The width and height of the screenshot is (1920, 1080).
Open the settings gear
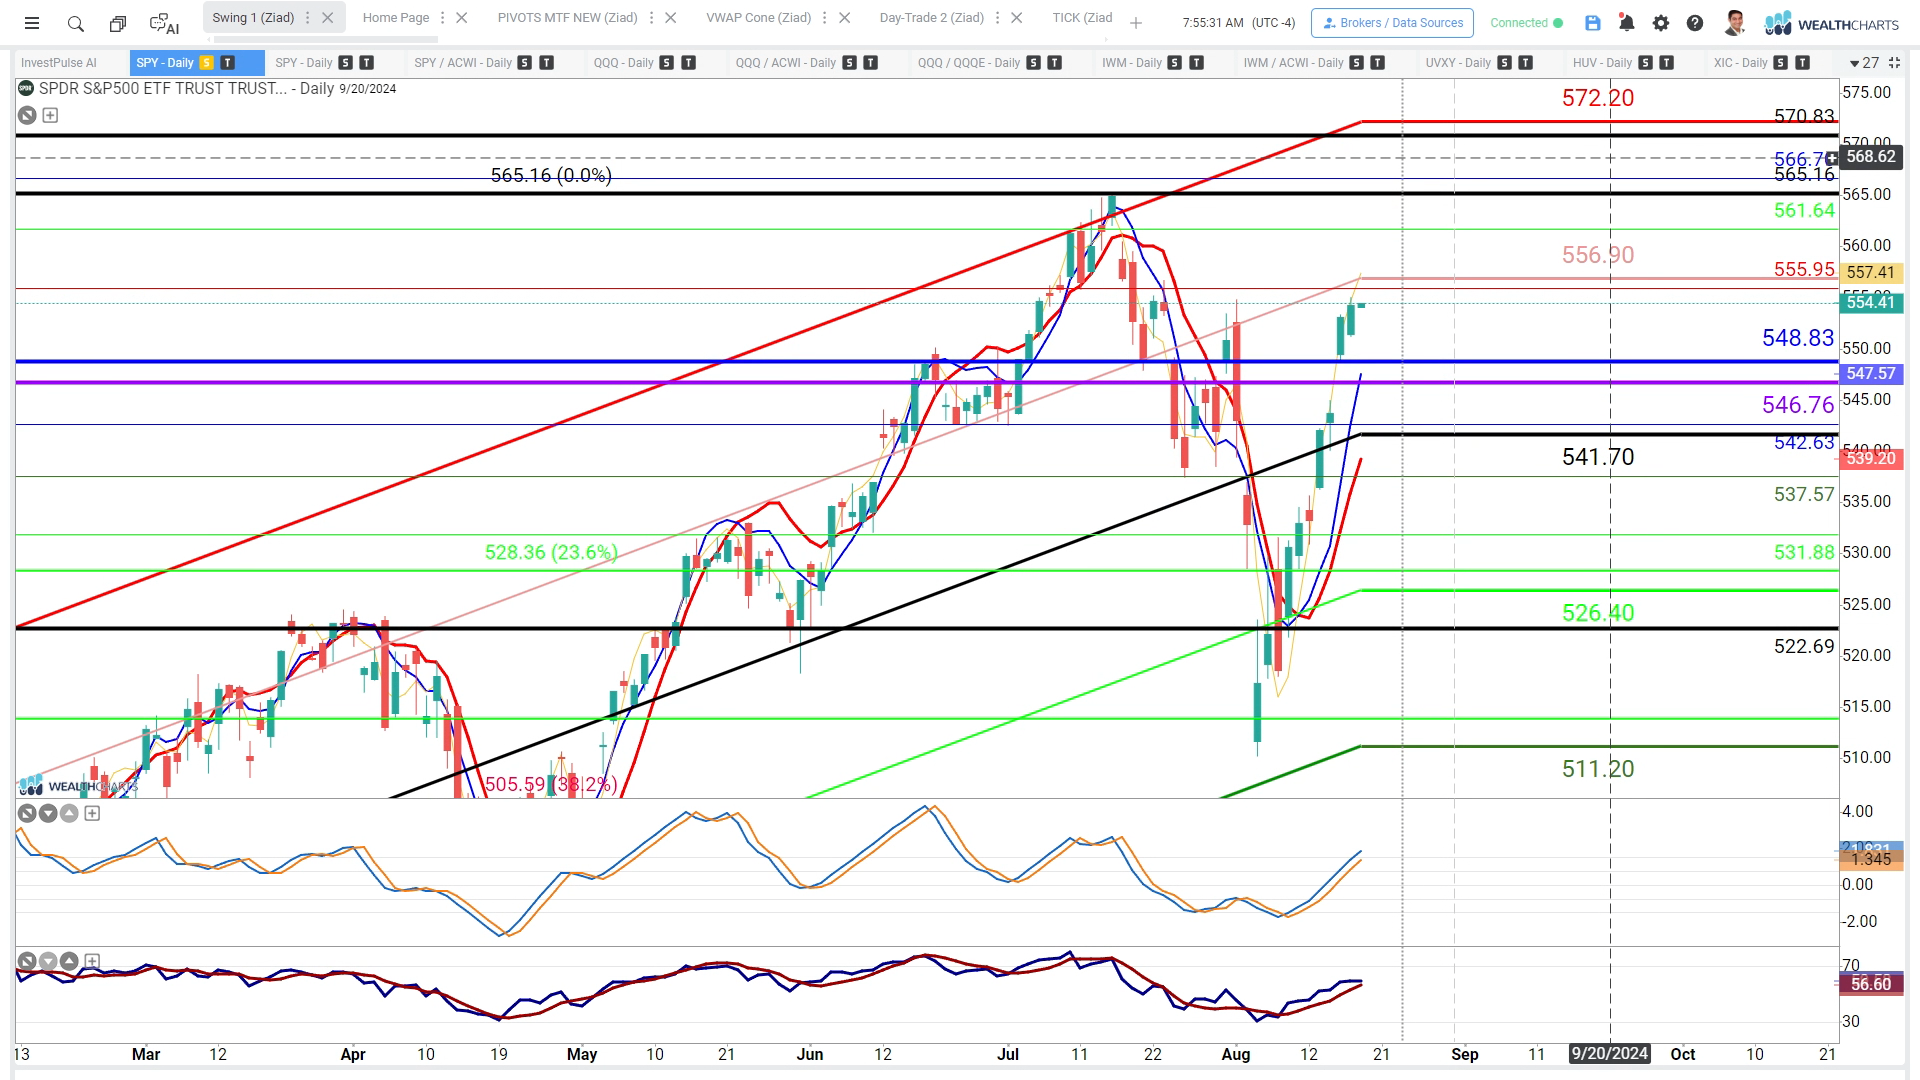pos(1661,23)
